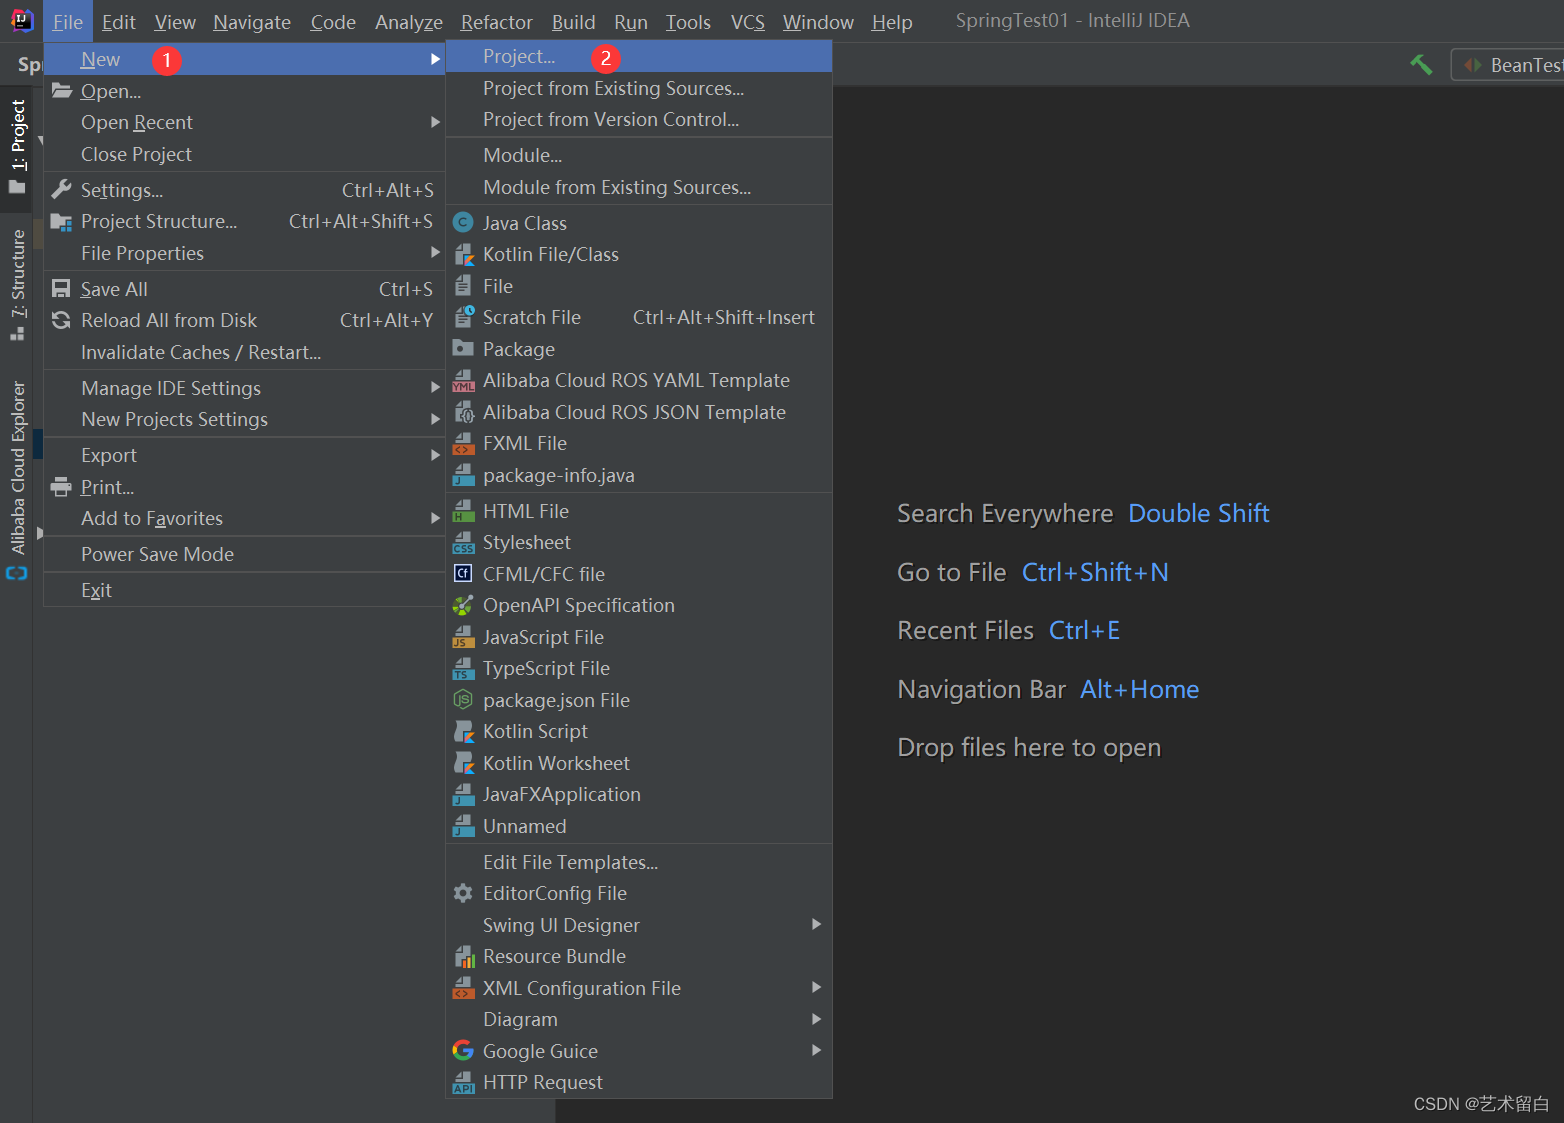
Task: Choose Project from Version Control
Action: pos(639,119)
